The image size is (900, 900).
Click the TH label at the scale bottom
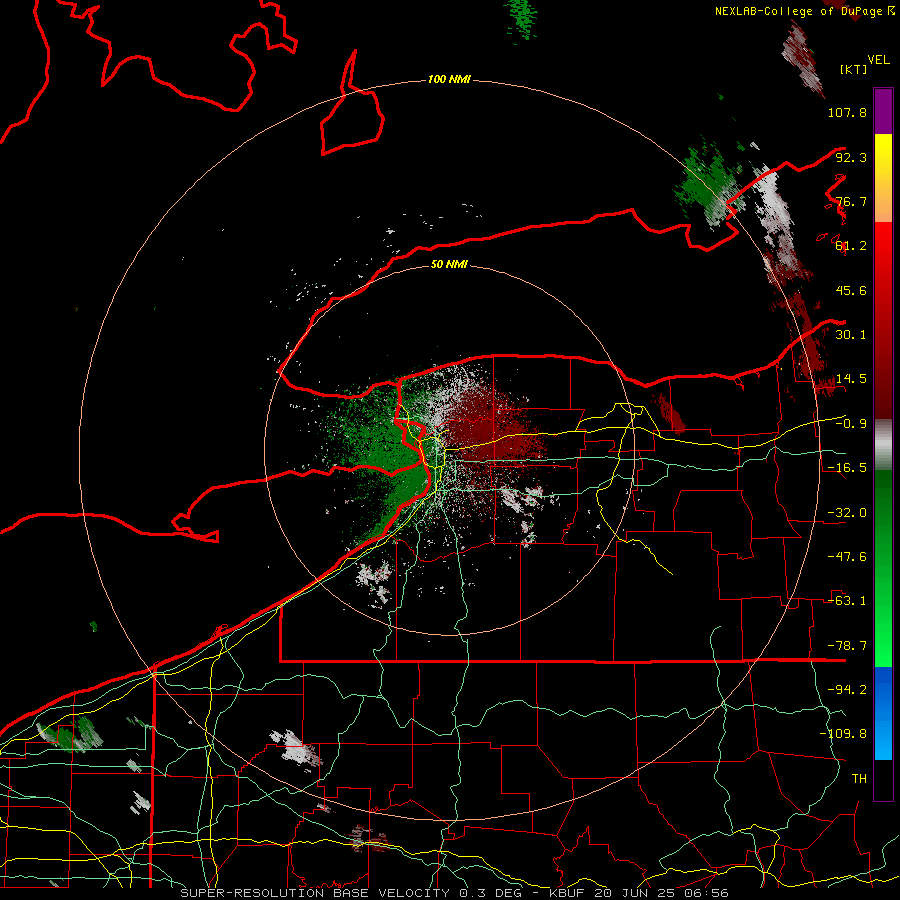(859, 779)
